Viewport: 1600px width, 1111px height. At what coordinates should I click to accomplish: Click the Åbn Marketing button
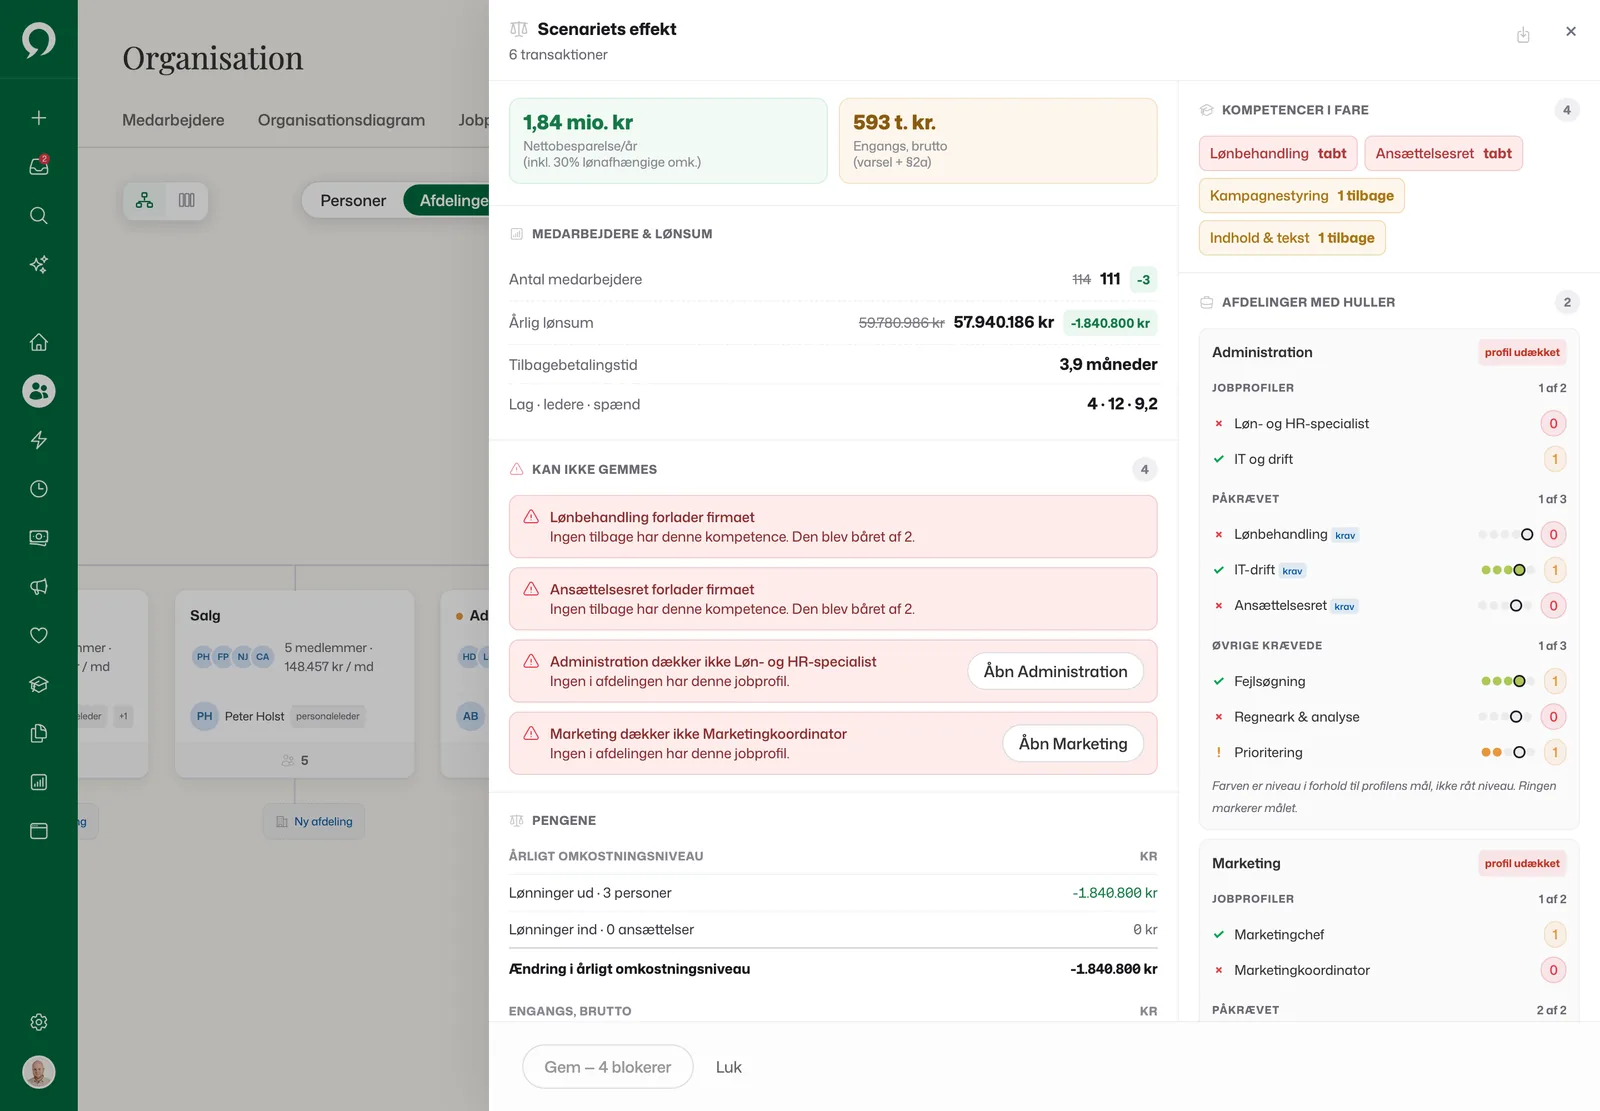(1073, 744)
